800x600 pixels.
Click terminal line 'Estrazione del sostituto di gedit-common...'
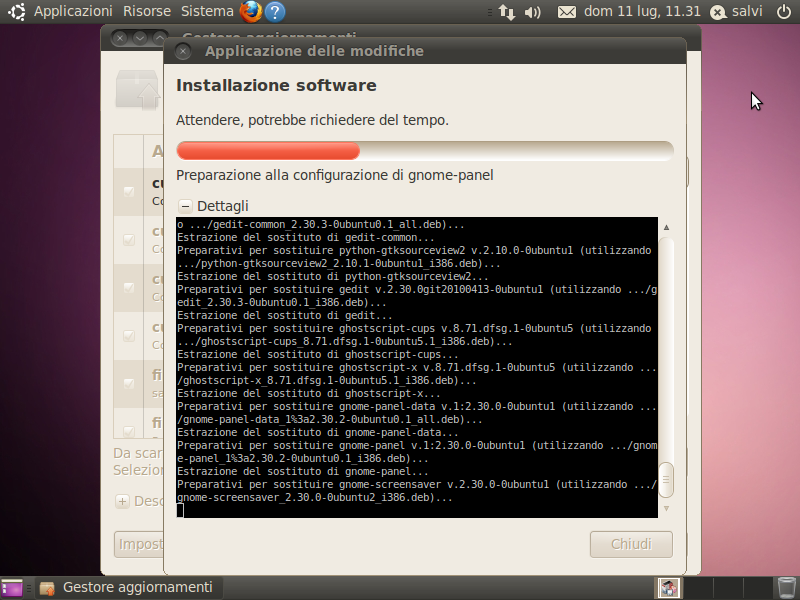[306, 238]
